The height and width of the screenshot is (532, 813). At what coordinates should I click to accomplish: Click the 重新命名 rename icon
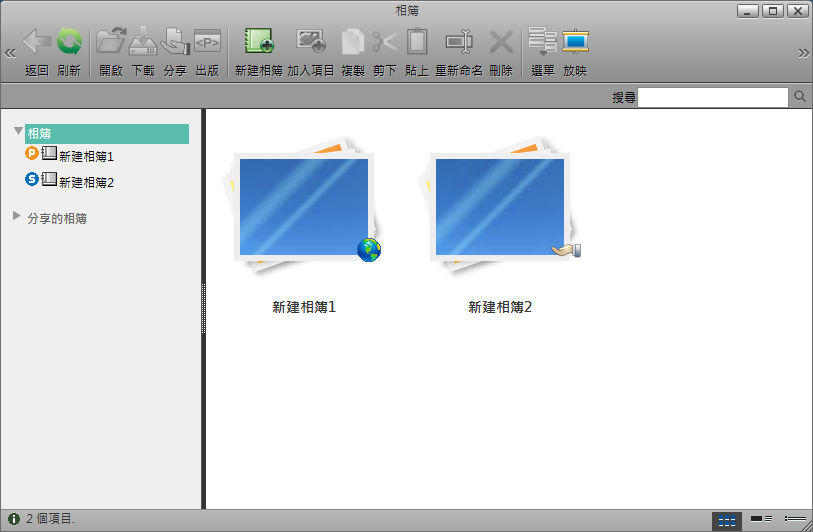pos(459,42)
